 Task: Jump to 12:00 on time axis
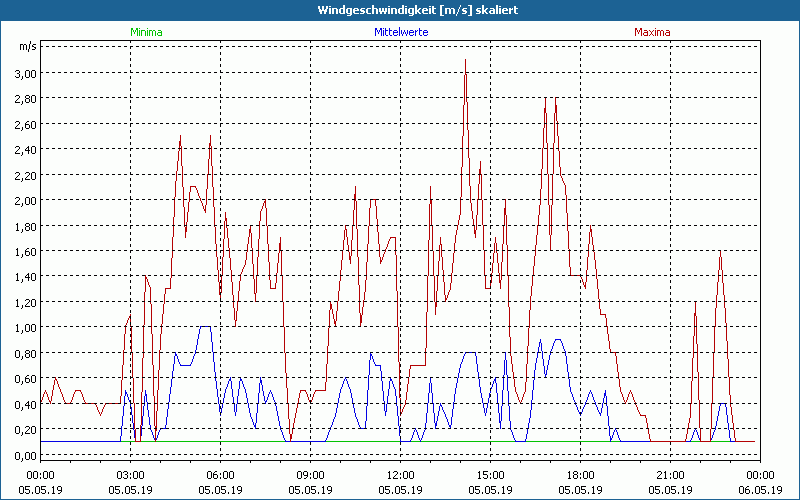click(x=400, y=475)
